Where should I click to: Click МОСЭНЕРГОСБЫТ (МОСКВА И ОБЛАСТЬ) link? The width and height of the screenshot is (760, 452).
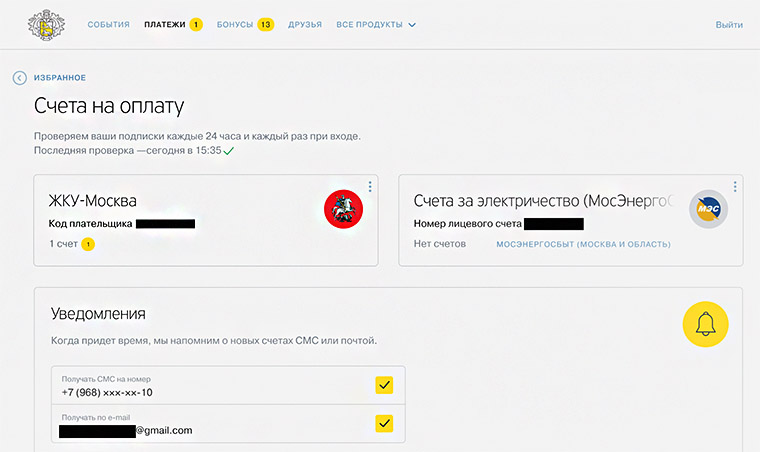point(583,244)
